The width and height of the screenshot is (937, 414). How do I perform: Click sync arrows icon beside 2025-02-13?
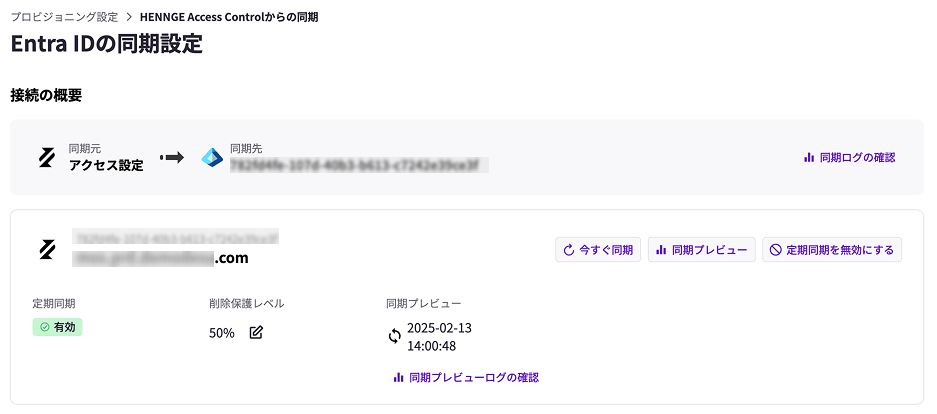pyautogui.click(x=394, y=336)
